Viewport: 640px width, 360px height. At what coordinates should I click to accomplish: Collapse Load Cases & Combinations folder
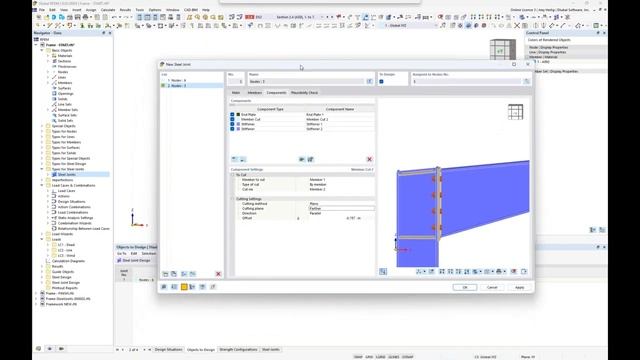(42, 185)
